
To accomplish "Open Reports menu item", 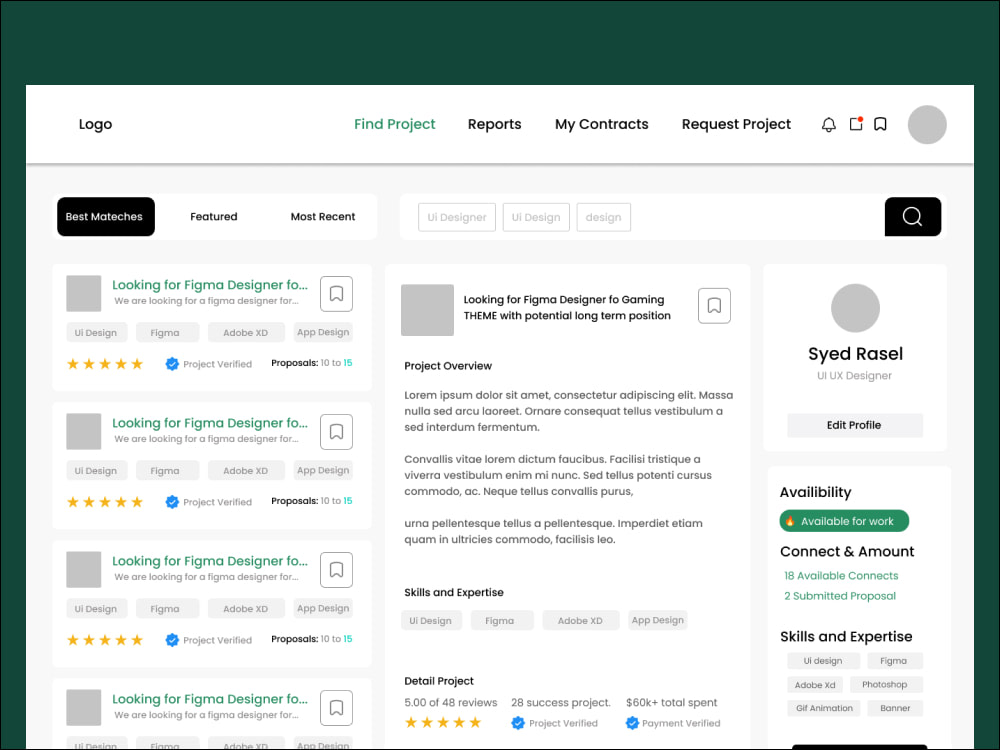I will [x=494, y=124].
